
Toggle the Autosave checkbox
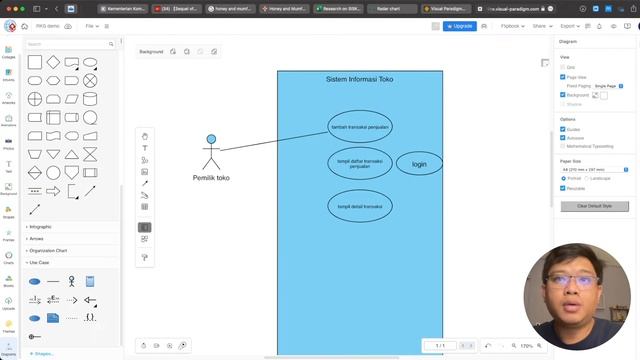(562, 138)
